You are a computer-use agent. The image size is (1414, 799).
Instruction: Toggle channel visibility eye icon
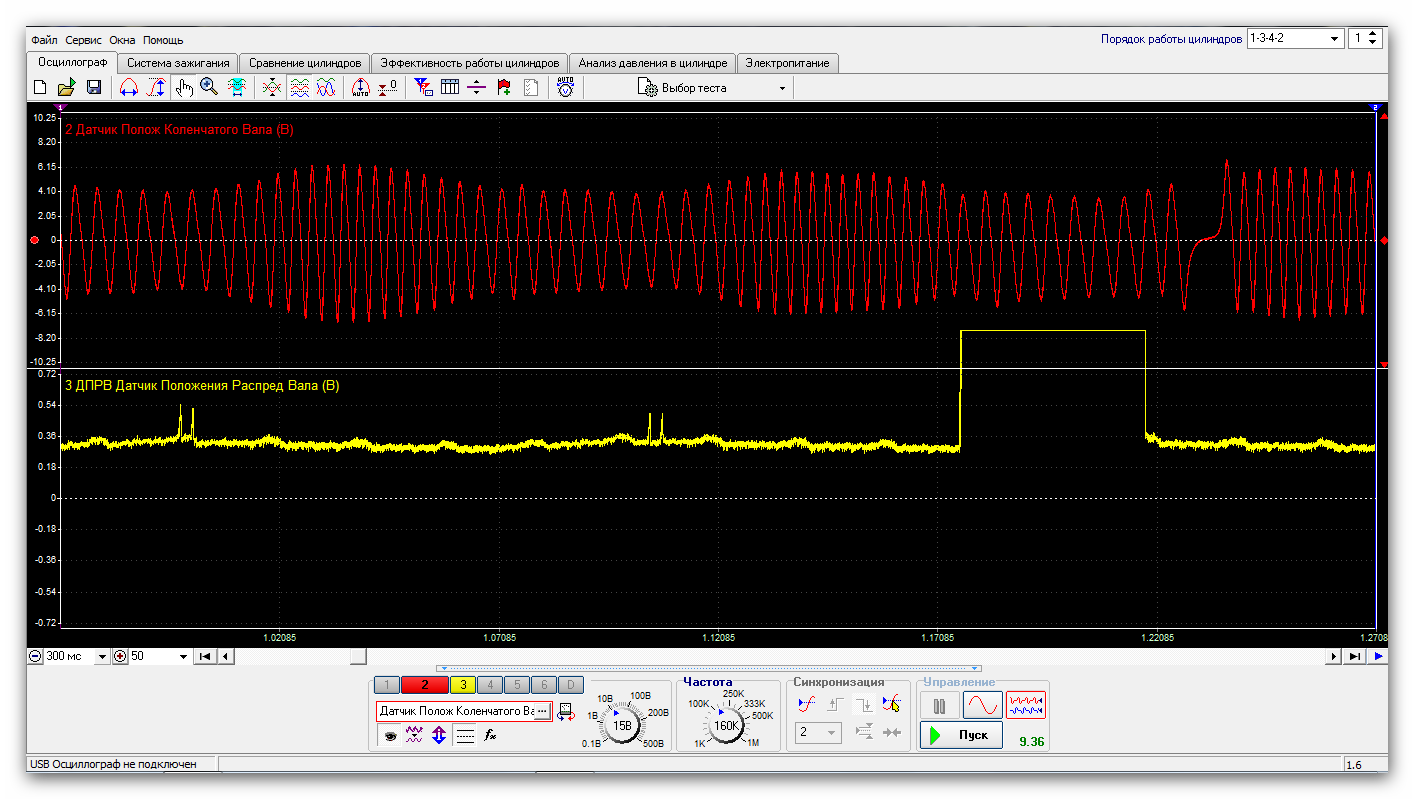[389, 735]
